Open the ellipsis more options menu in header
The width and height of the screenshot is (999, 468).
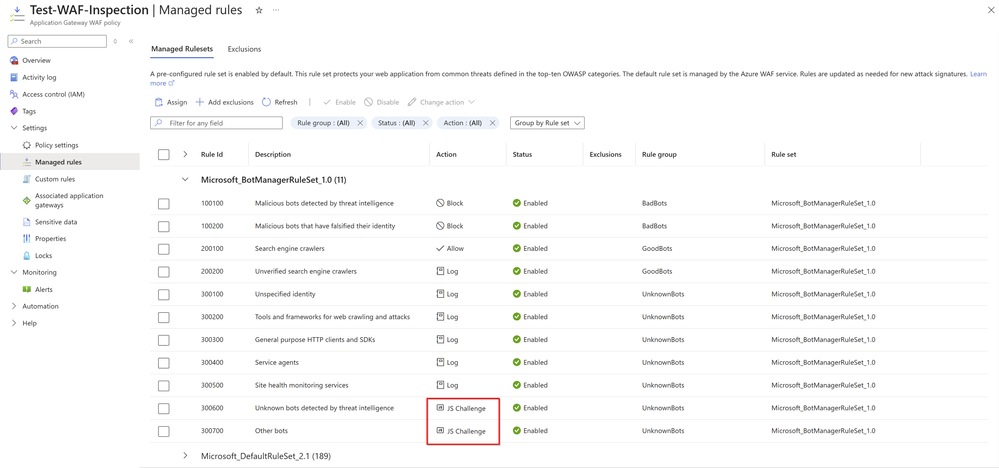(275, 11)
